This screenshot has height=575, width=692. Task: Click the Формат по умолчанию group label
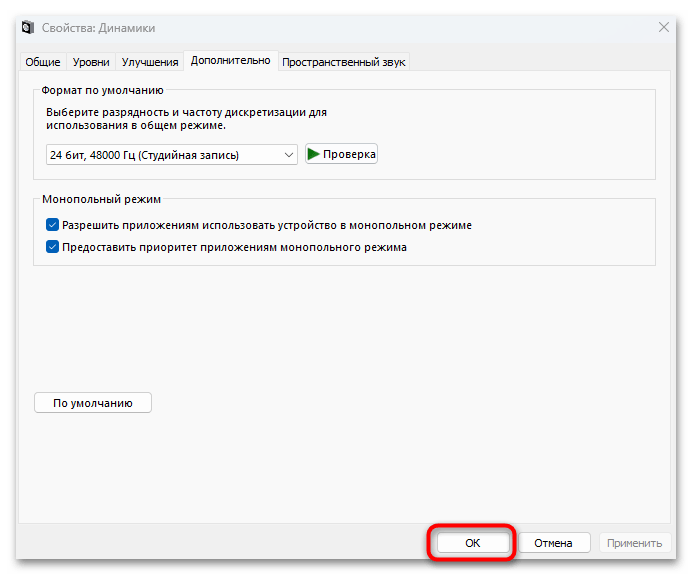(x=102, y=90)
